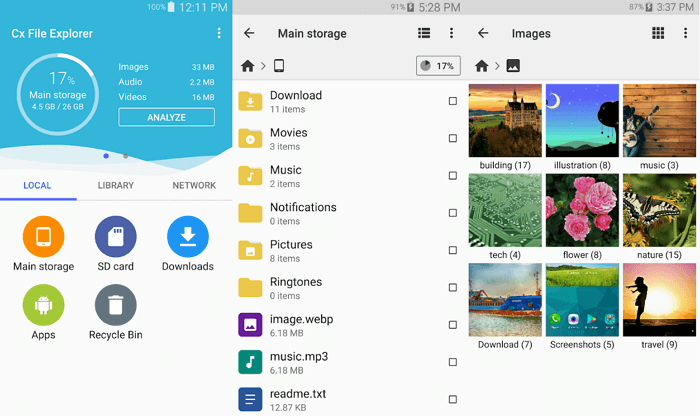700x416 pixels.
Task: Open overflow menu in Cx File Explorer header
Action: tap(219, 33)
